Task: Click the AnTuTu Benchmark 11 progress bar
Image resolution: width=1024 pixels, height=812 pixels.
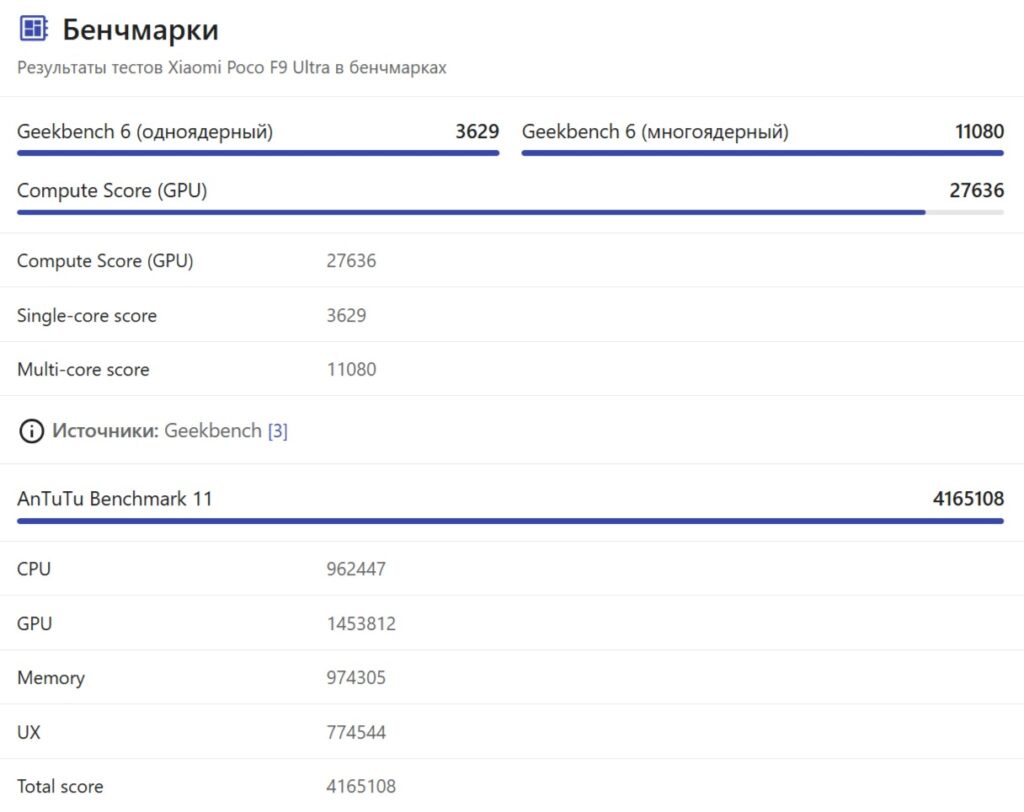Action: 510,521
